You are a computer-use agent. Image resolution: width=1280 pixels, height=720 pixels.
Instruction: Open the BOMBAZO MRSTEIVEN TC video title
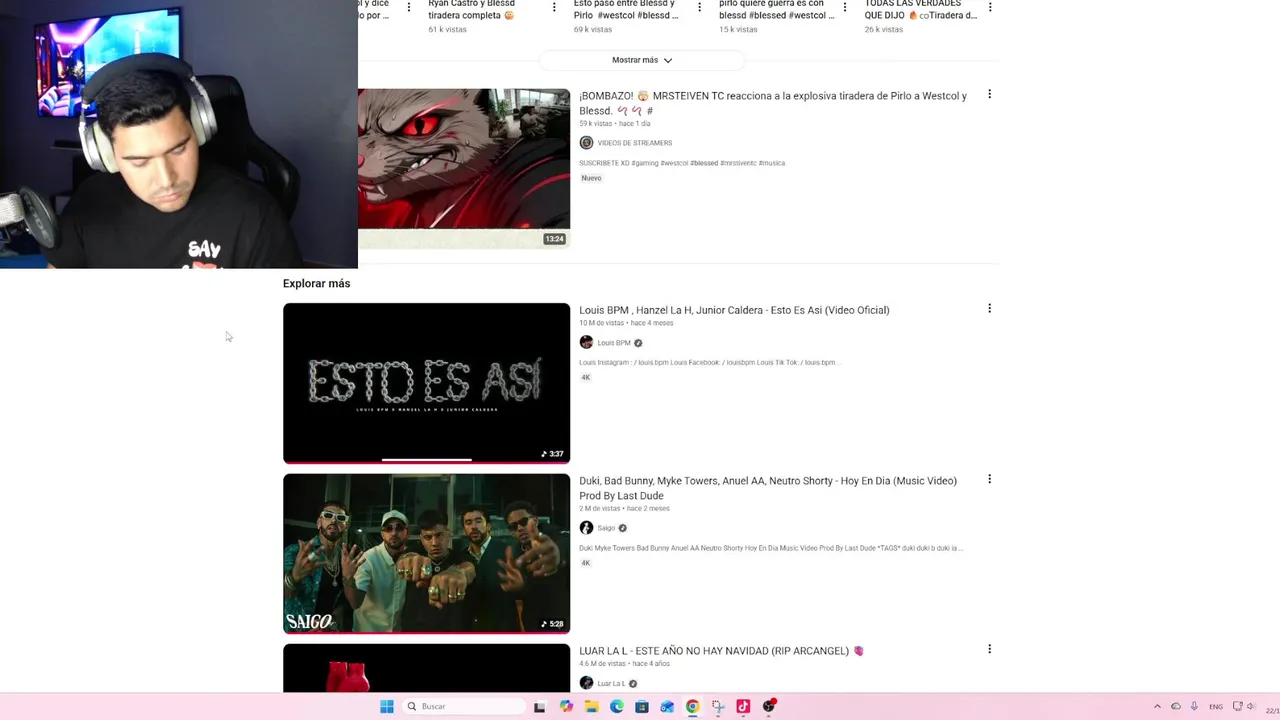[x=773, y=103]
